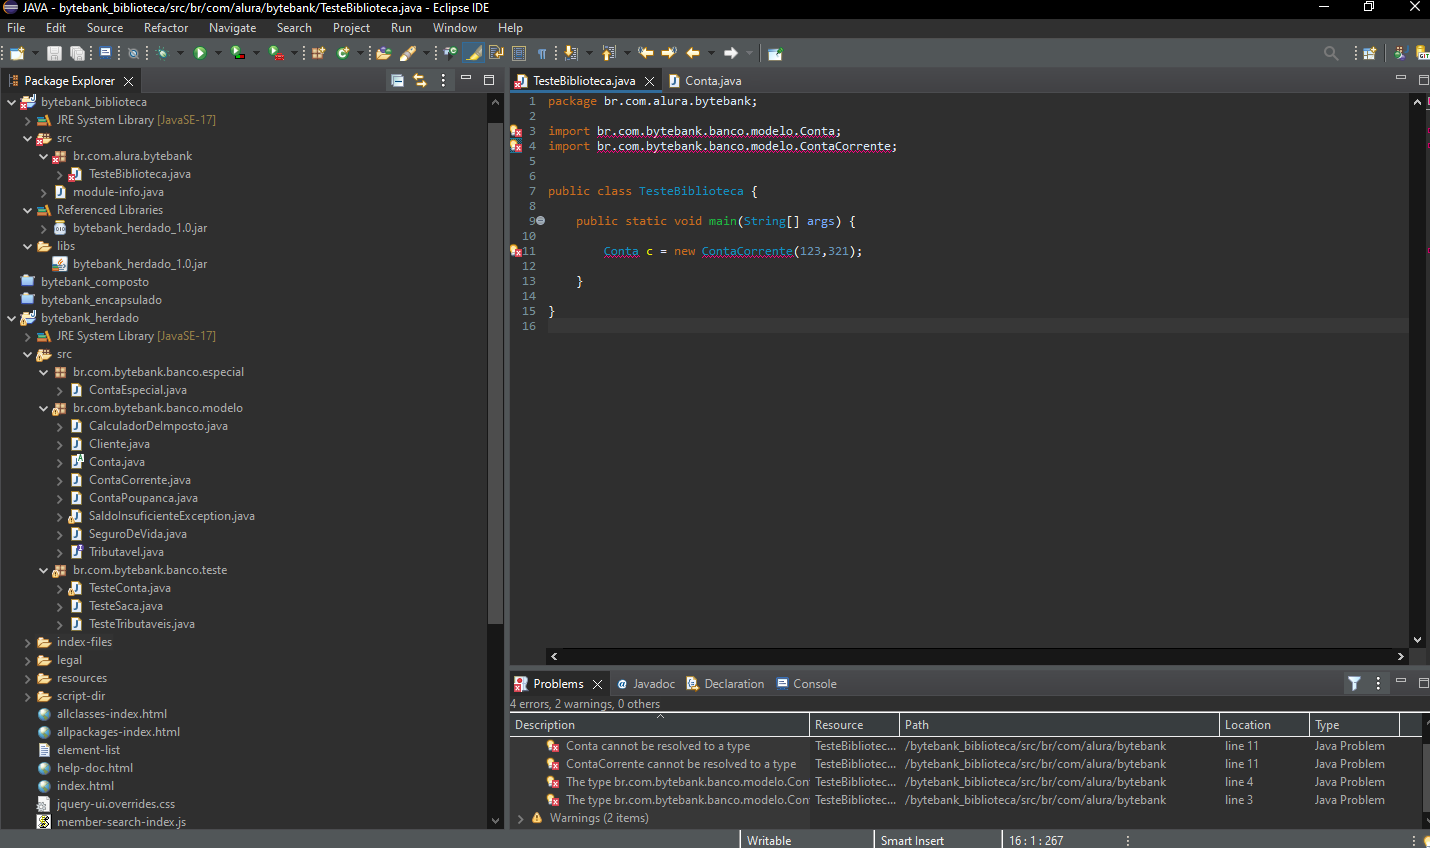Image resolution: width=1430 pixels, height=848 pixels.
Task: Click the New Java Class icon
Action: [342, 53]
